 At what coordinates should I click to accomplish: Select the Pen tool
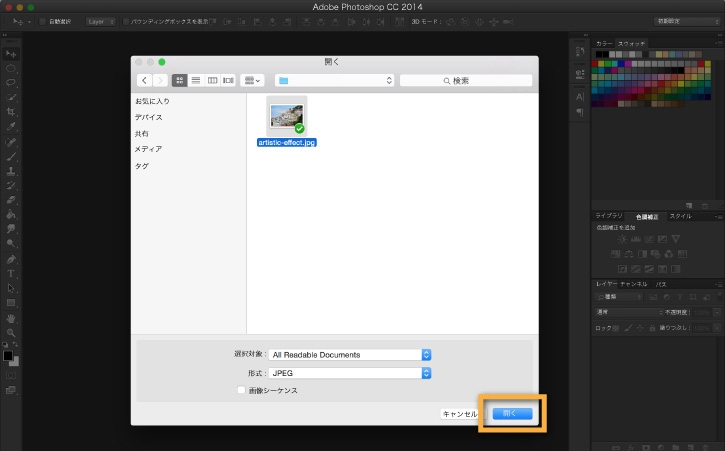click(x=11, y=259)
